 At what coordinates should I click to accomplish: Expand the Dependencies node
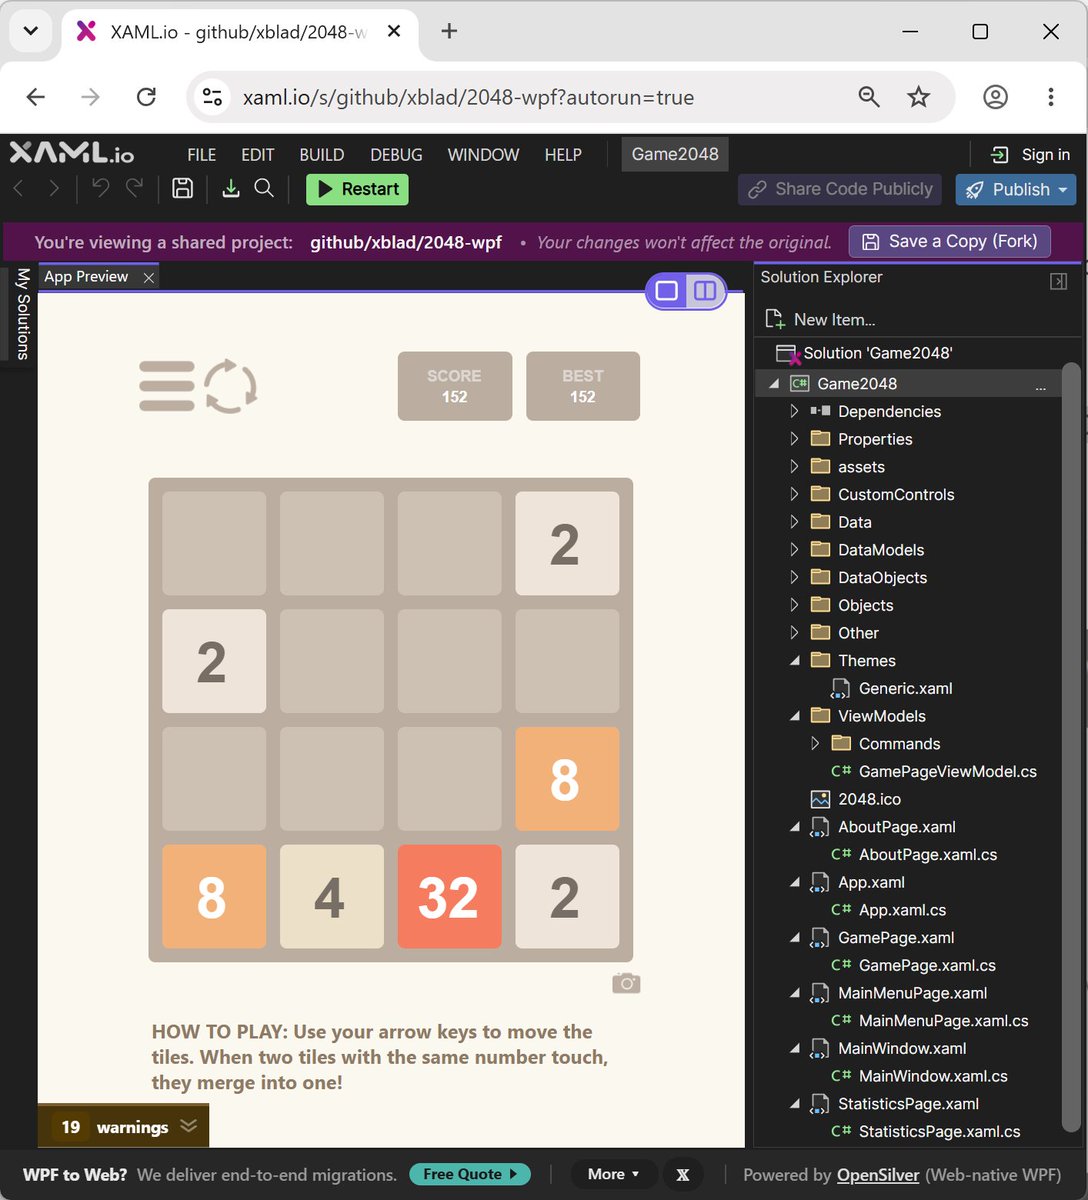(x=794, y=411)
